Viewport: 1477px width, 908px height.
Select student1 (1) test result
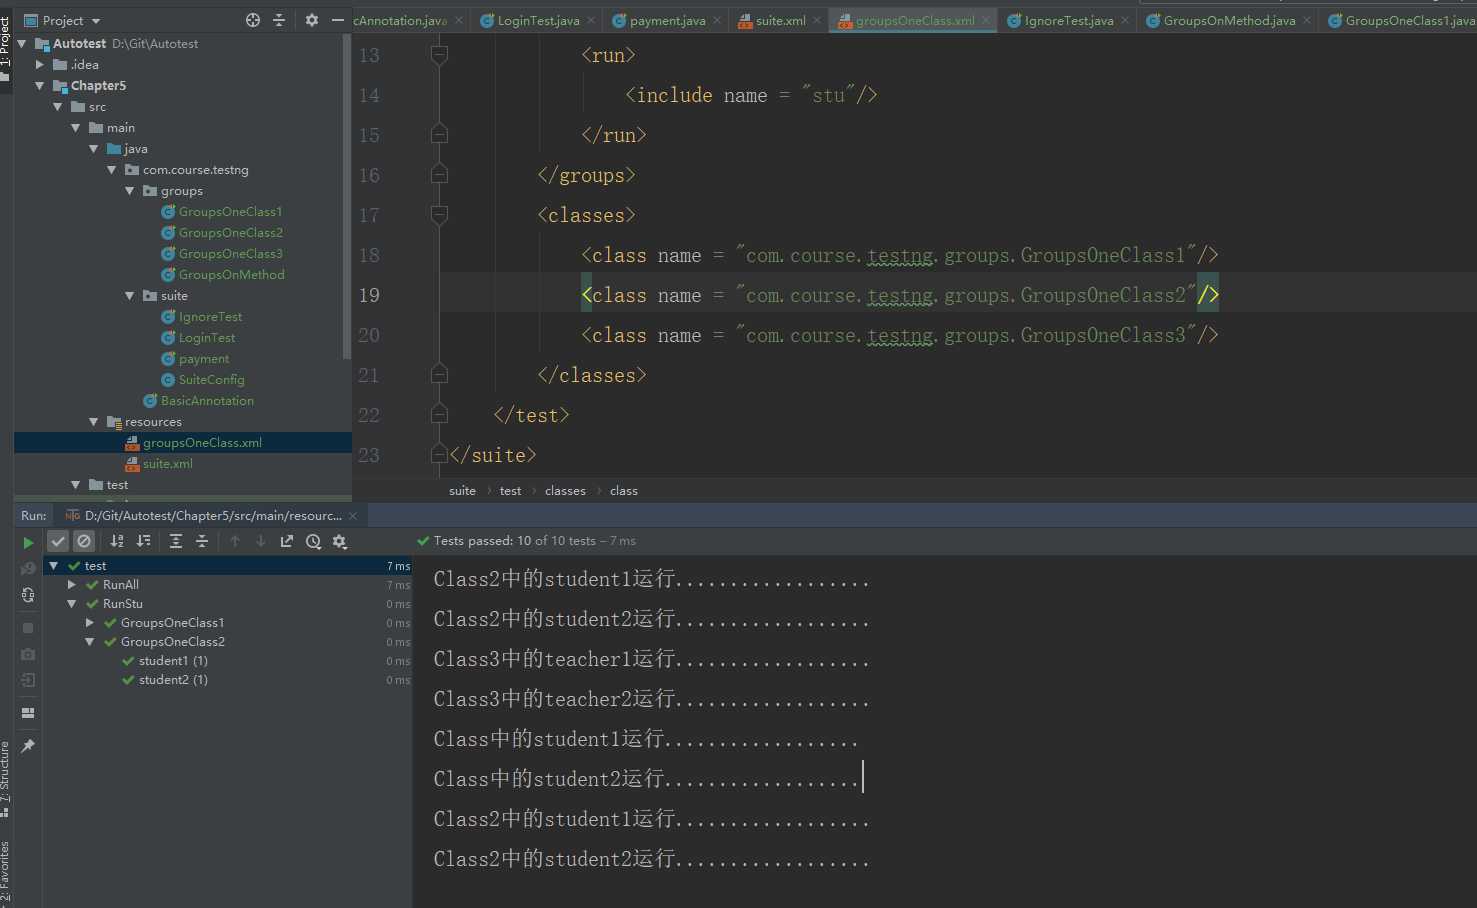(x=173, y=661)
